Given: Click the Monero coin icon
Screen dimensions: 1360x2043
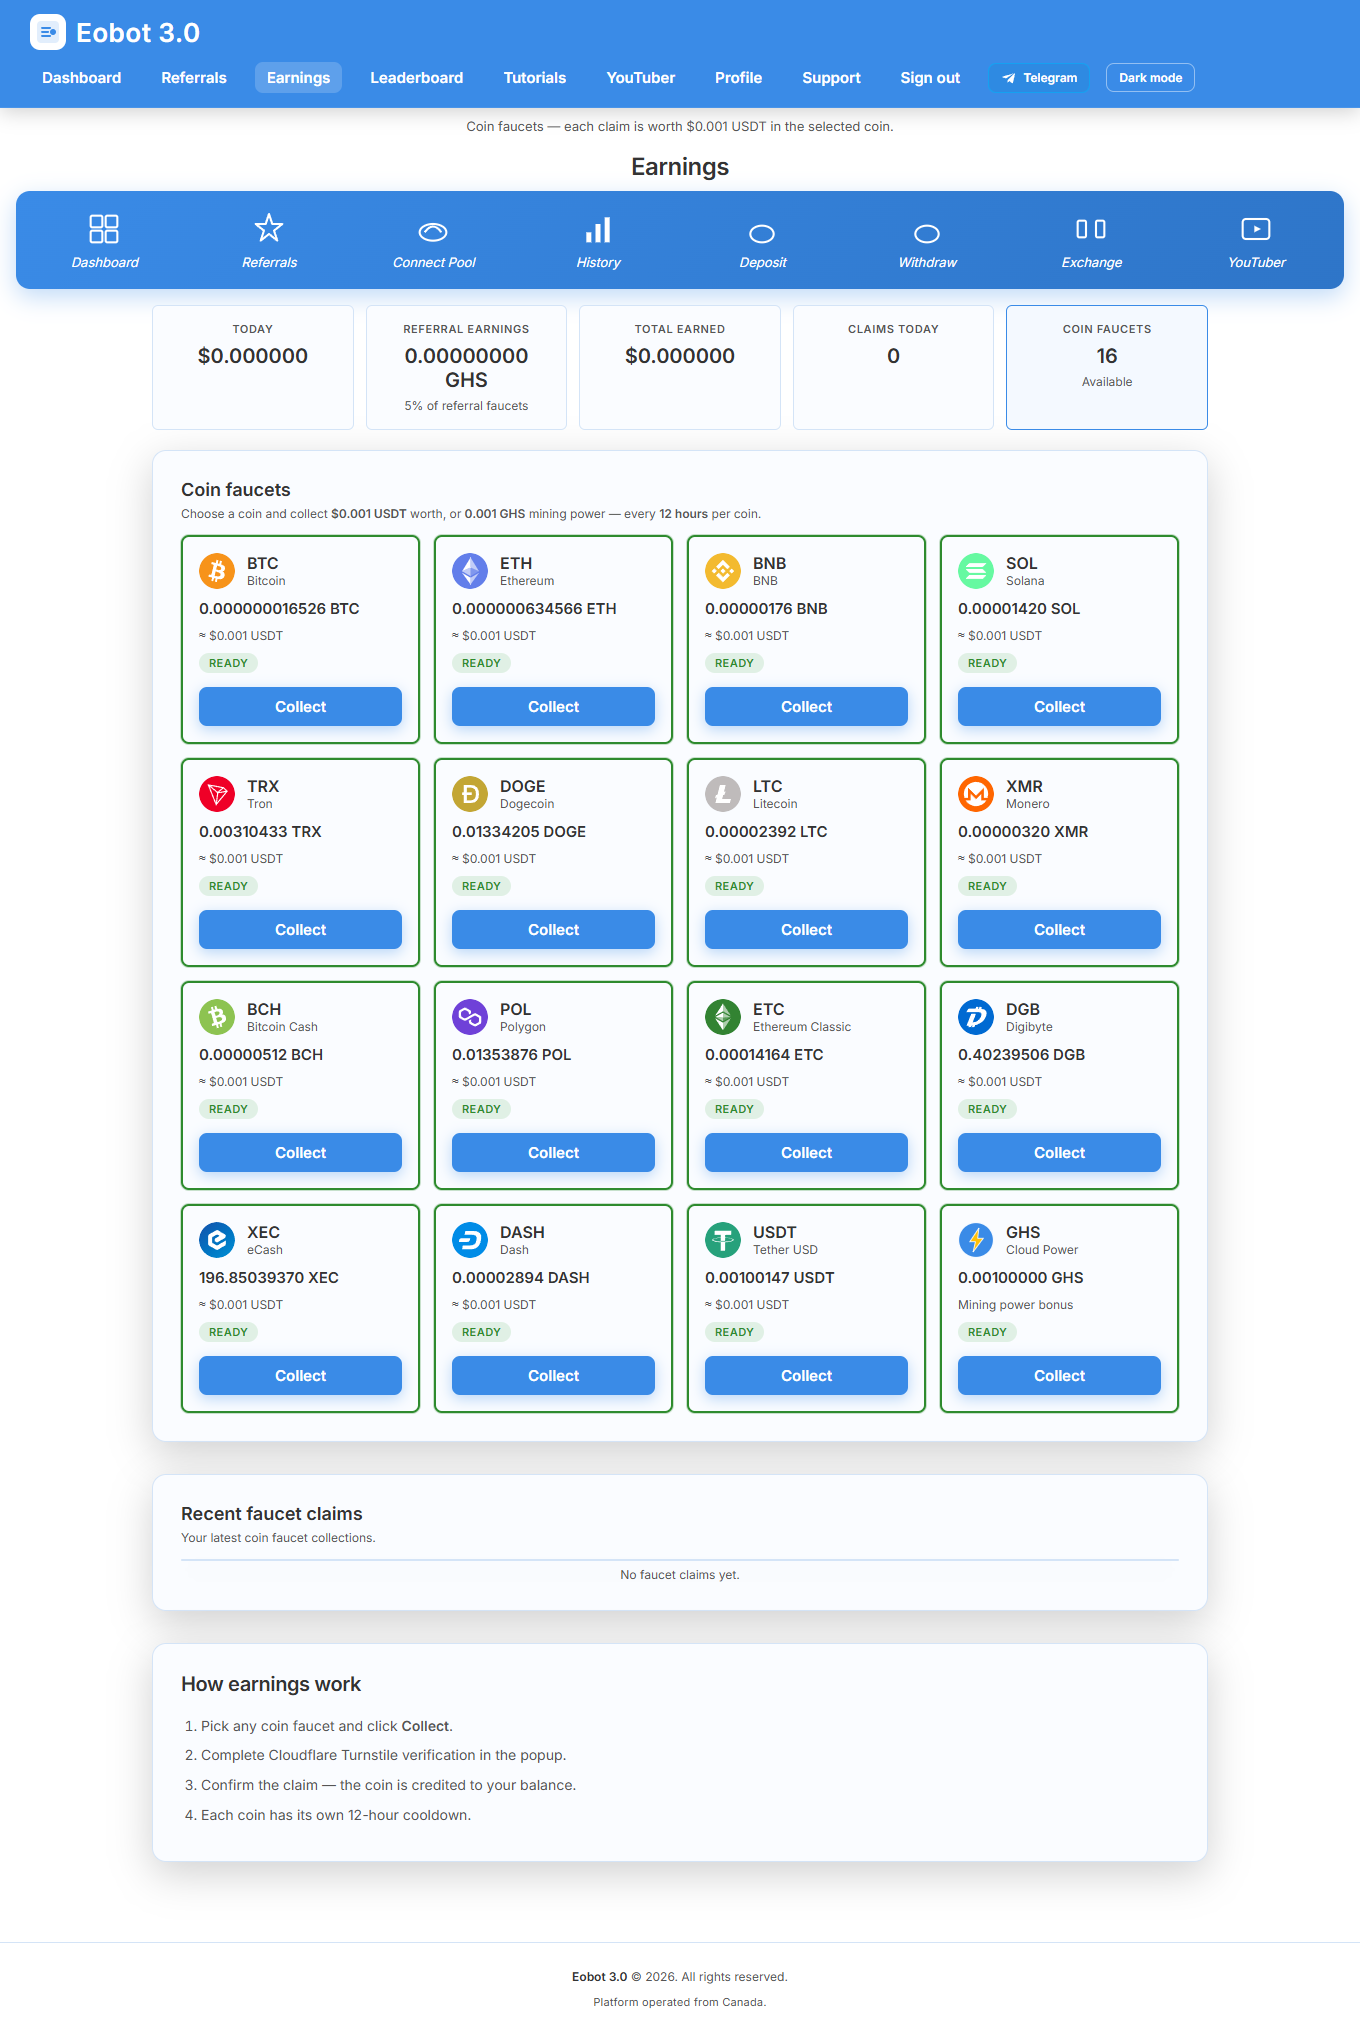Looking at the screenshot, I should pyautogui.click(x=976, y=794).
